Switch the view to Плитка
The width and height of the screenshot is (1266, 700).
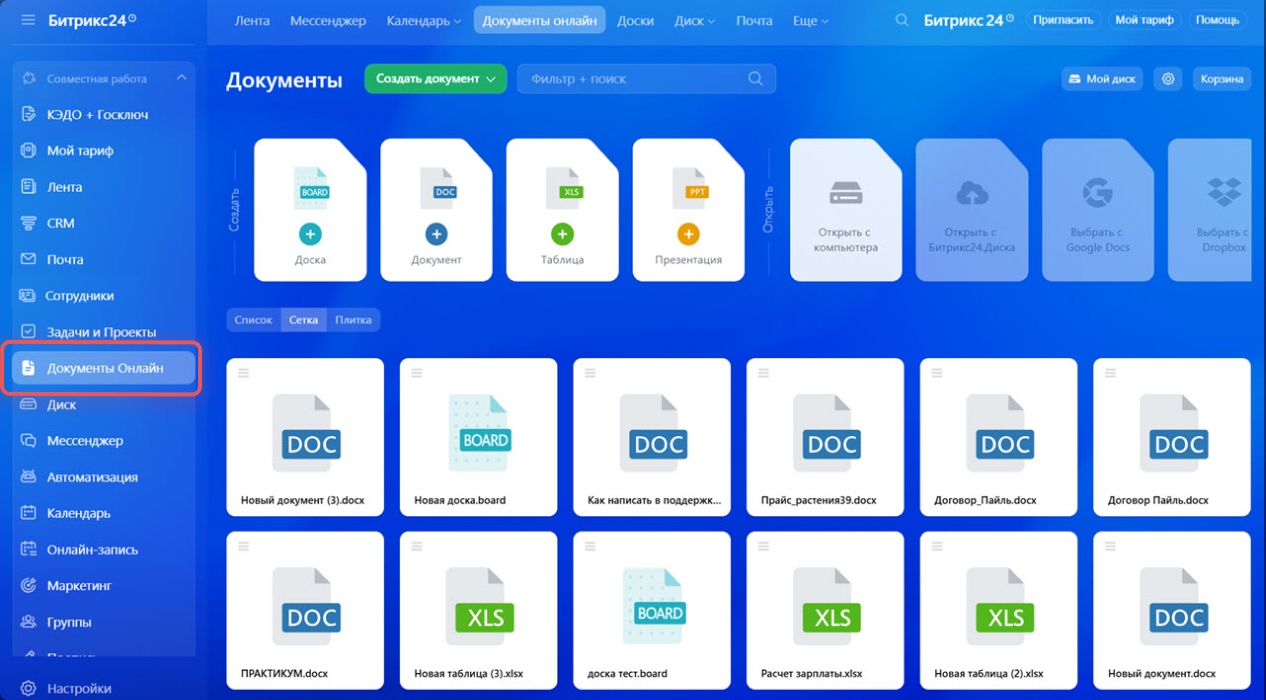tap(353, 320)
